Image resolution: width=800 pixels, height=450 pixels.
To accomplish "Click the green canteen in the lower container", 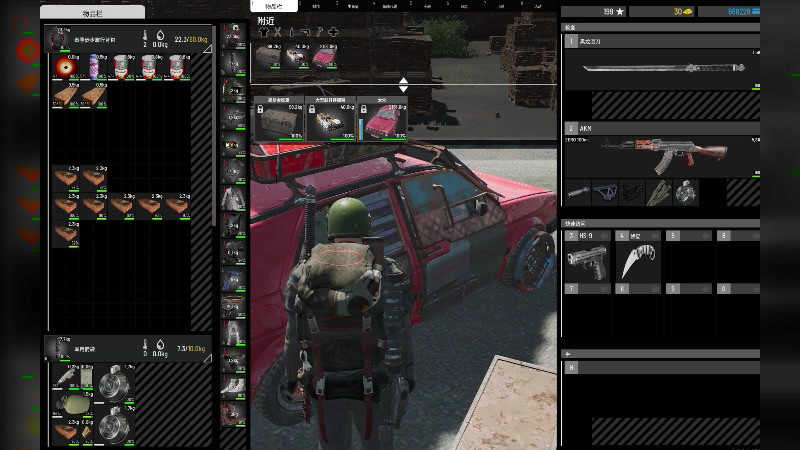I will pos(72,404).
